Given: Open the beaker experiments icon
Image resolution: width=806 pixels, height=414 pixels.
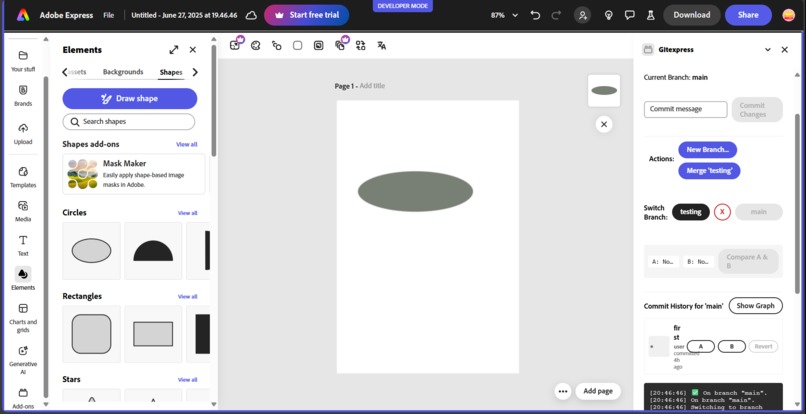Looking at the screenshot, I should point(651,15).
